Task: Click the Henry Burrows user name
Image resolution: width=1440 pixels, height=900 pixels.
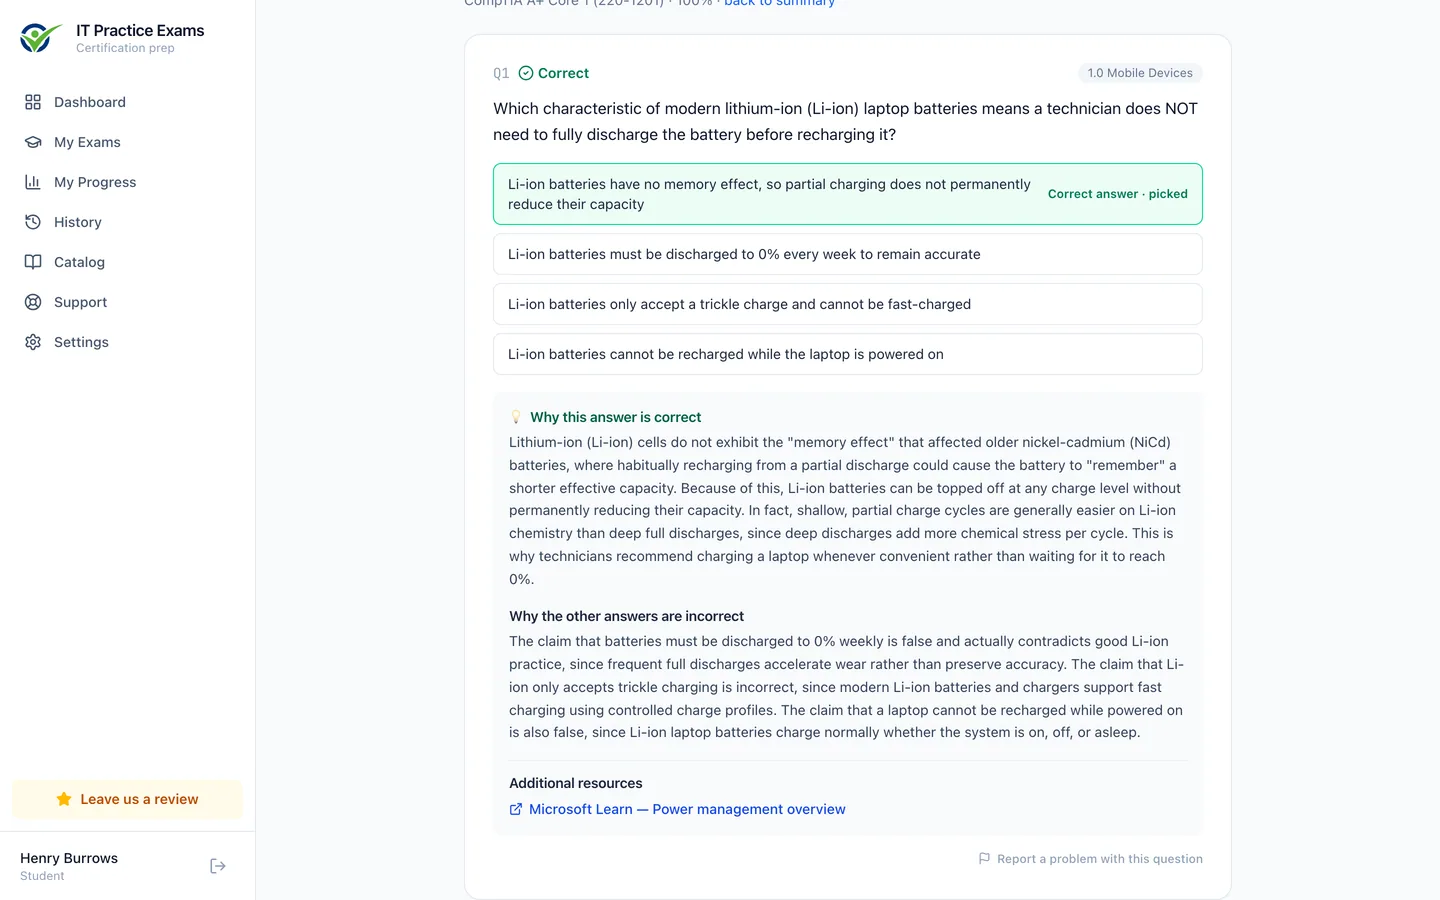Action: tap(69, 858)
